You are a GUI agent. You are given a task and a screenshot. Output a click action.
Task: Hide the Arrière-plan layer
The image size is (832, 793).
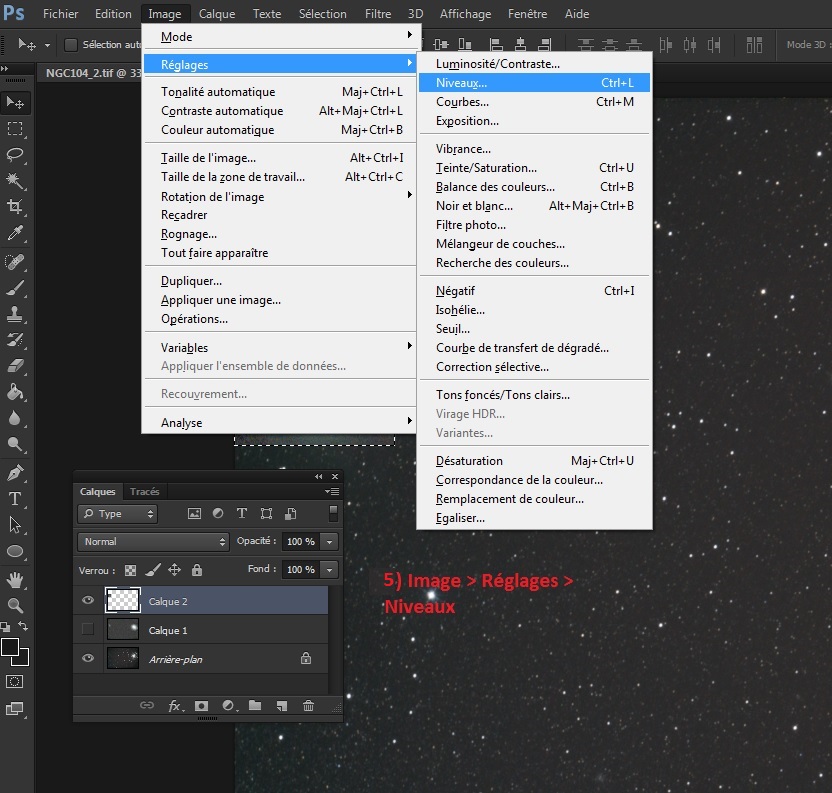point(88,658)
